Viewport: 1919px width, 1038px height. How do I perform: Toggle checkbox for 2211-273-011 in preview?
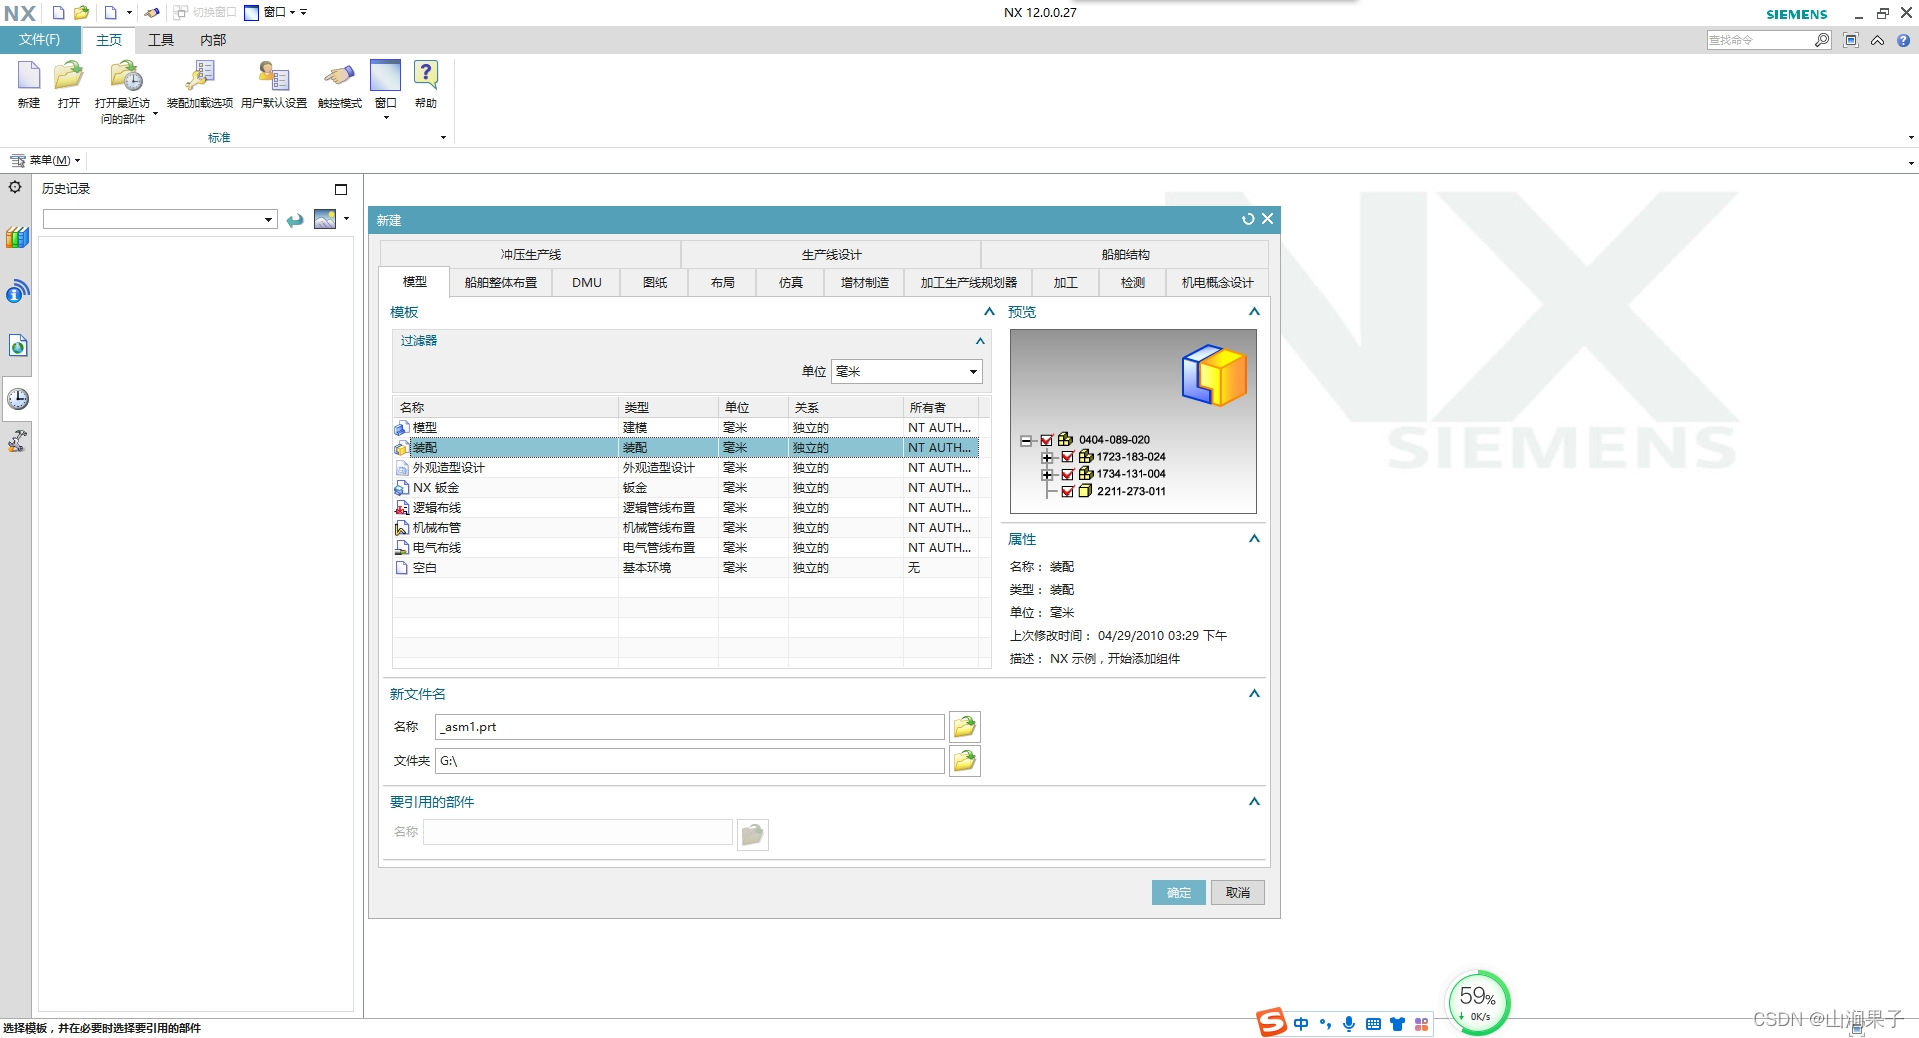click(x=1067, y=491)
